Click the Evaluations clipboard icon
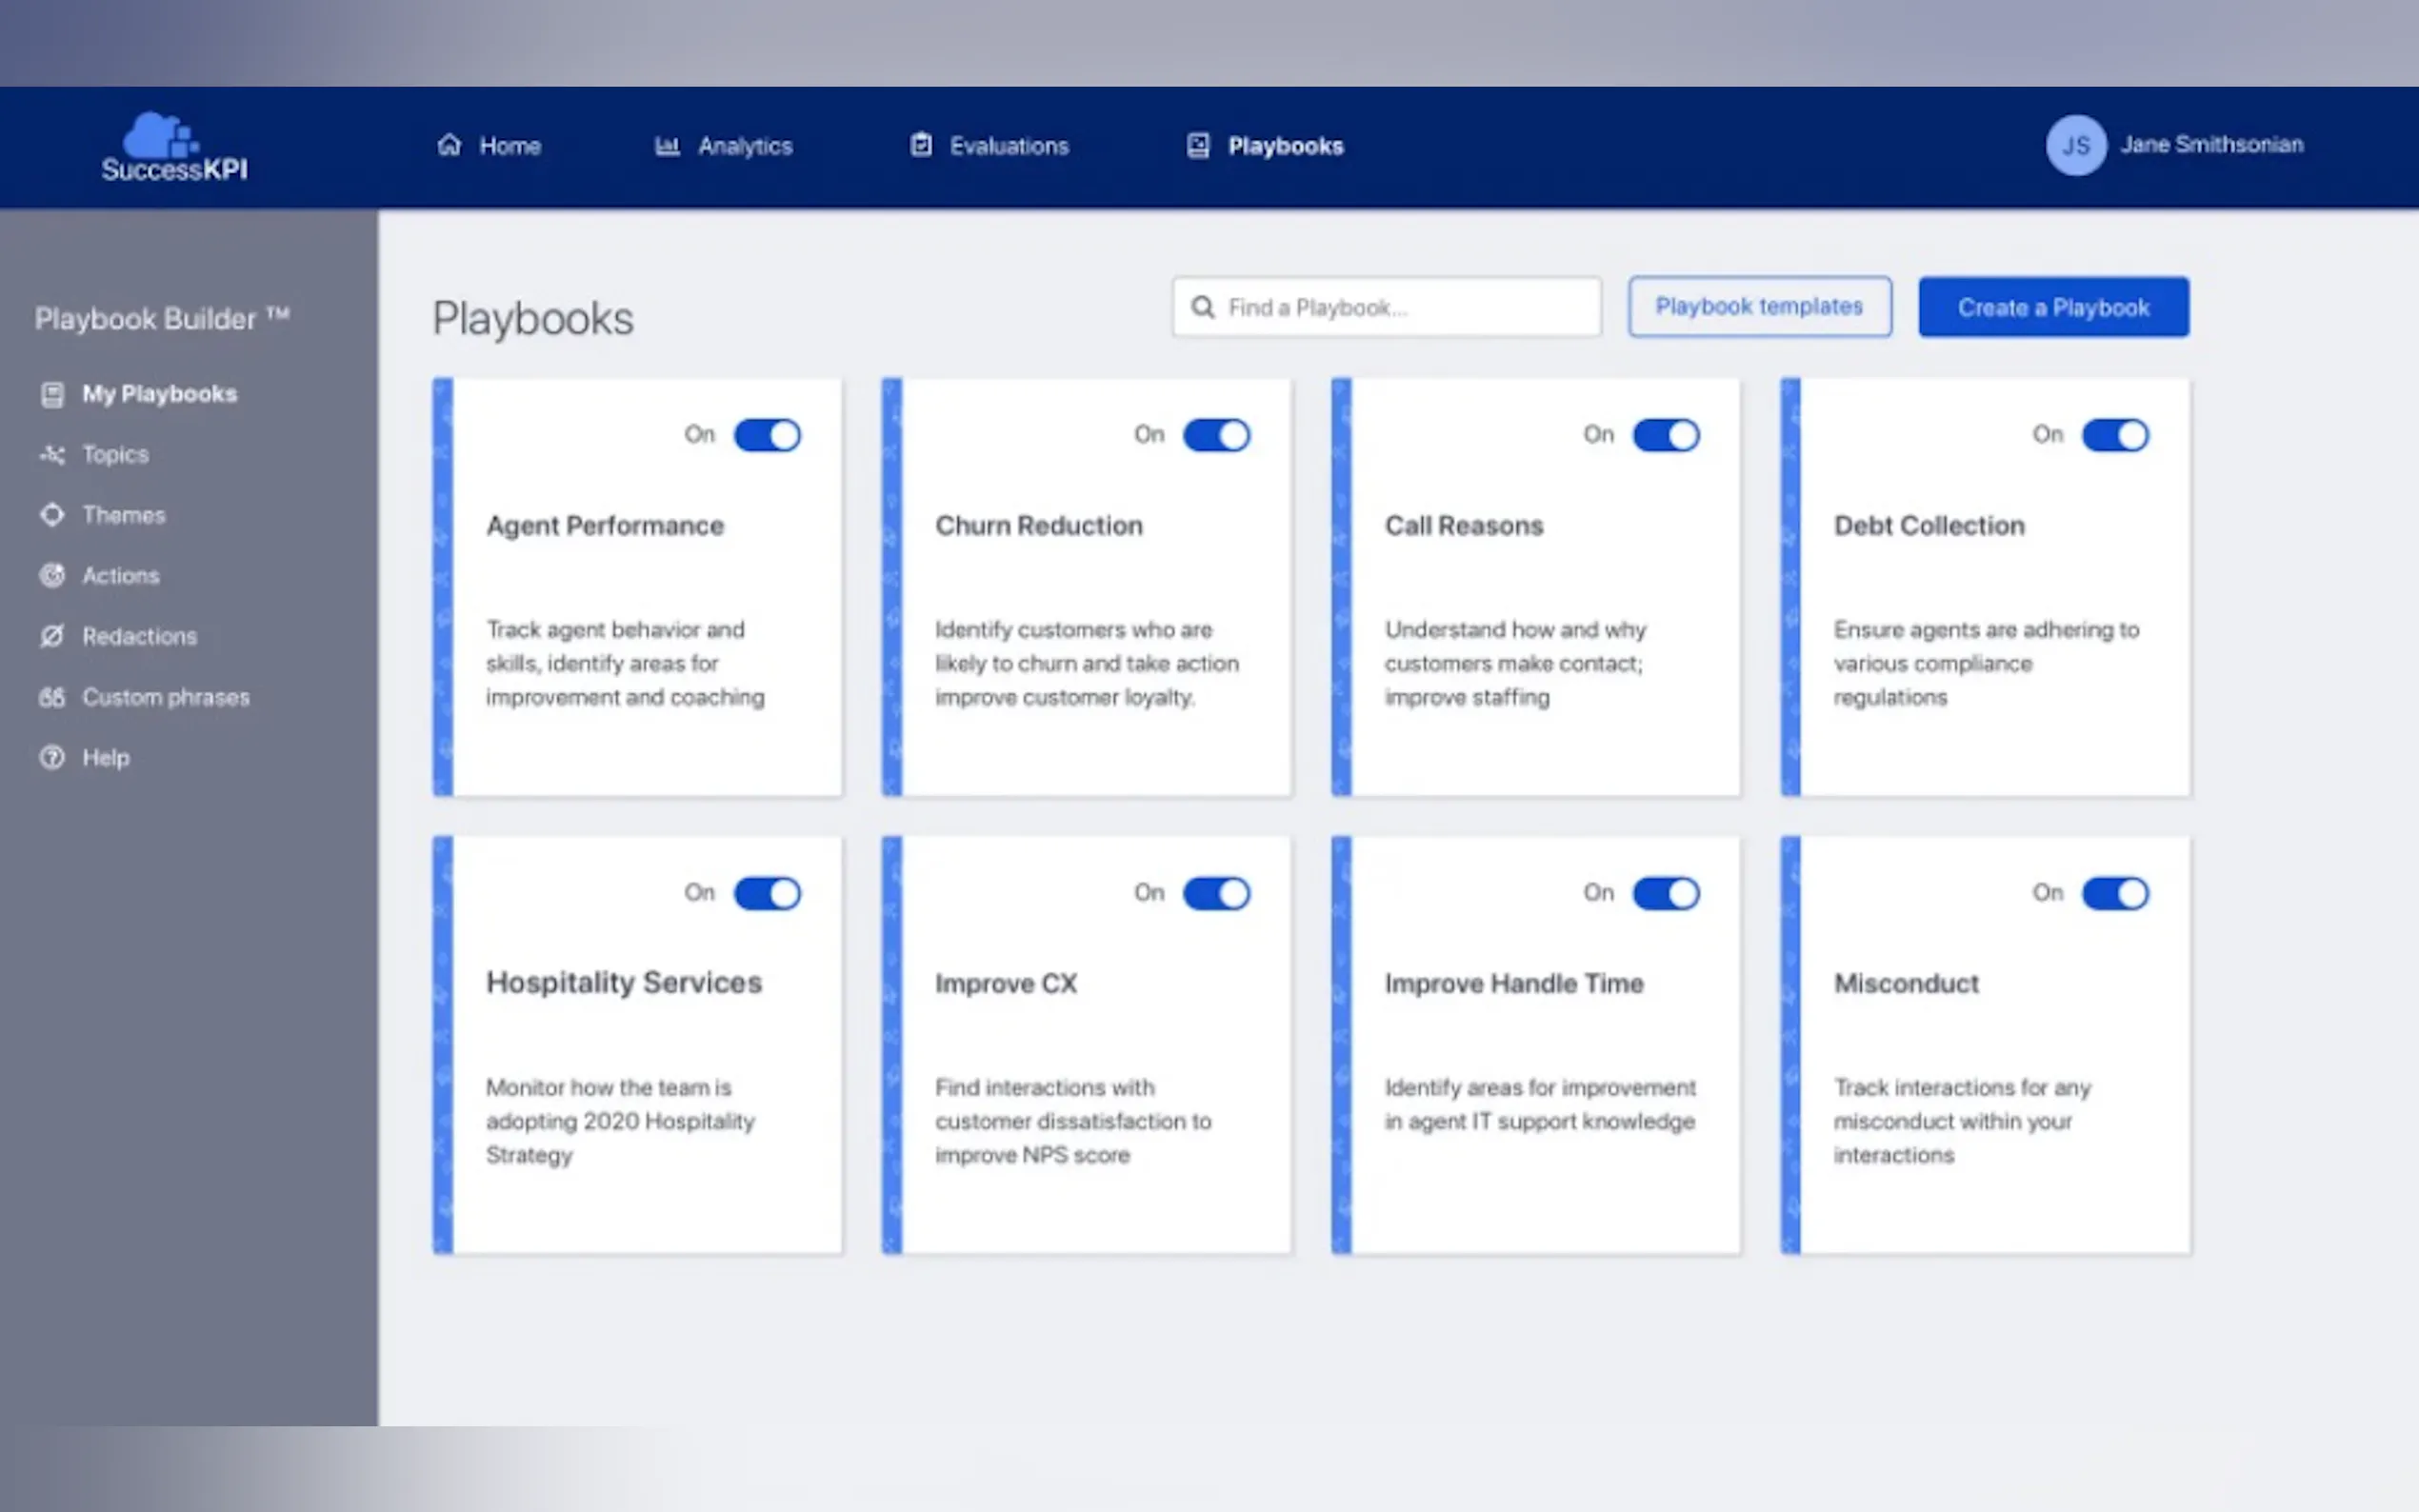The width and height of the screenshot is (2419, 1512). coord(921,145)
